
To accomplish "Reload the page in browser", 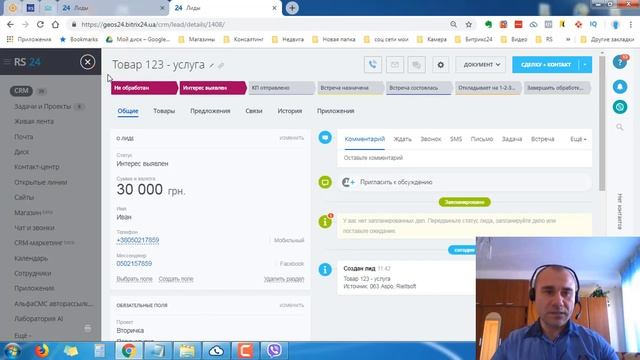I will point(40,24).
